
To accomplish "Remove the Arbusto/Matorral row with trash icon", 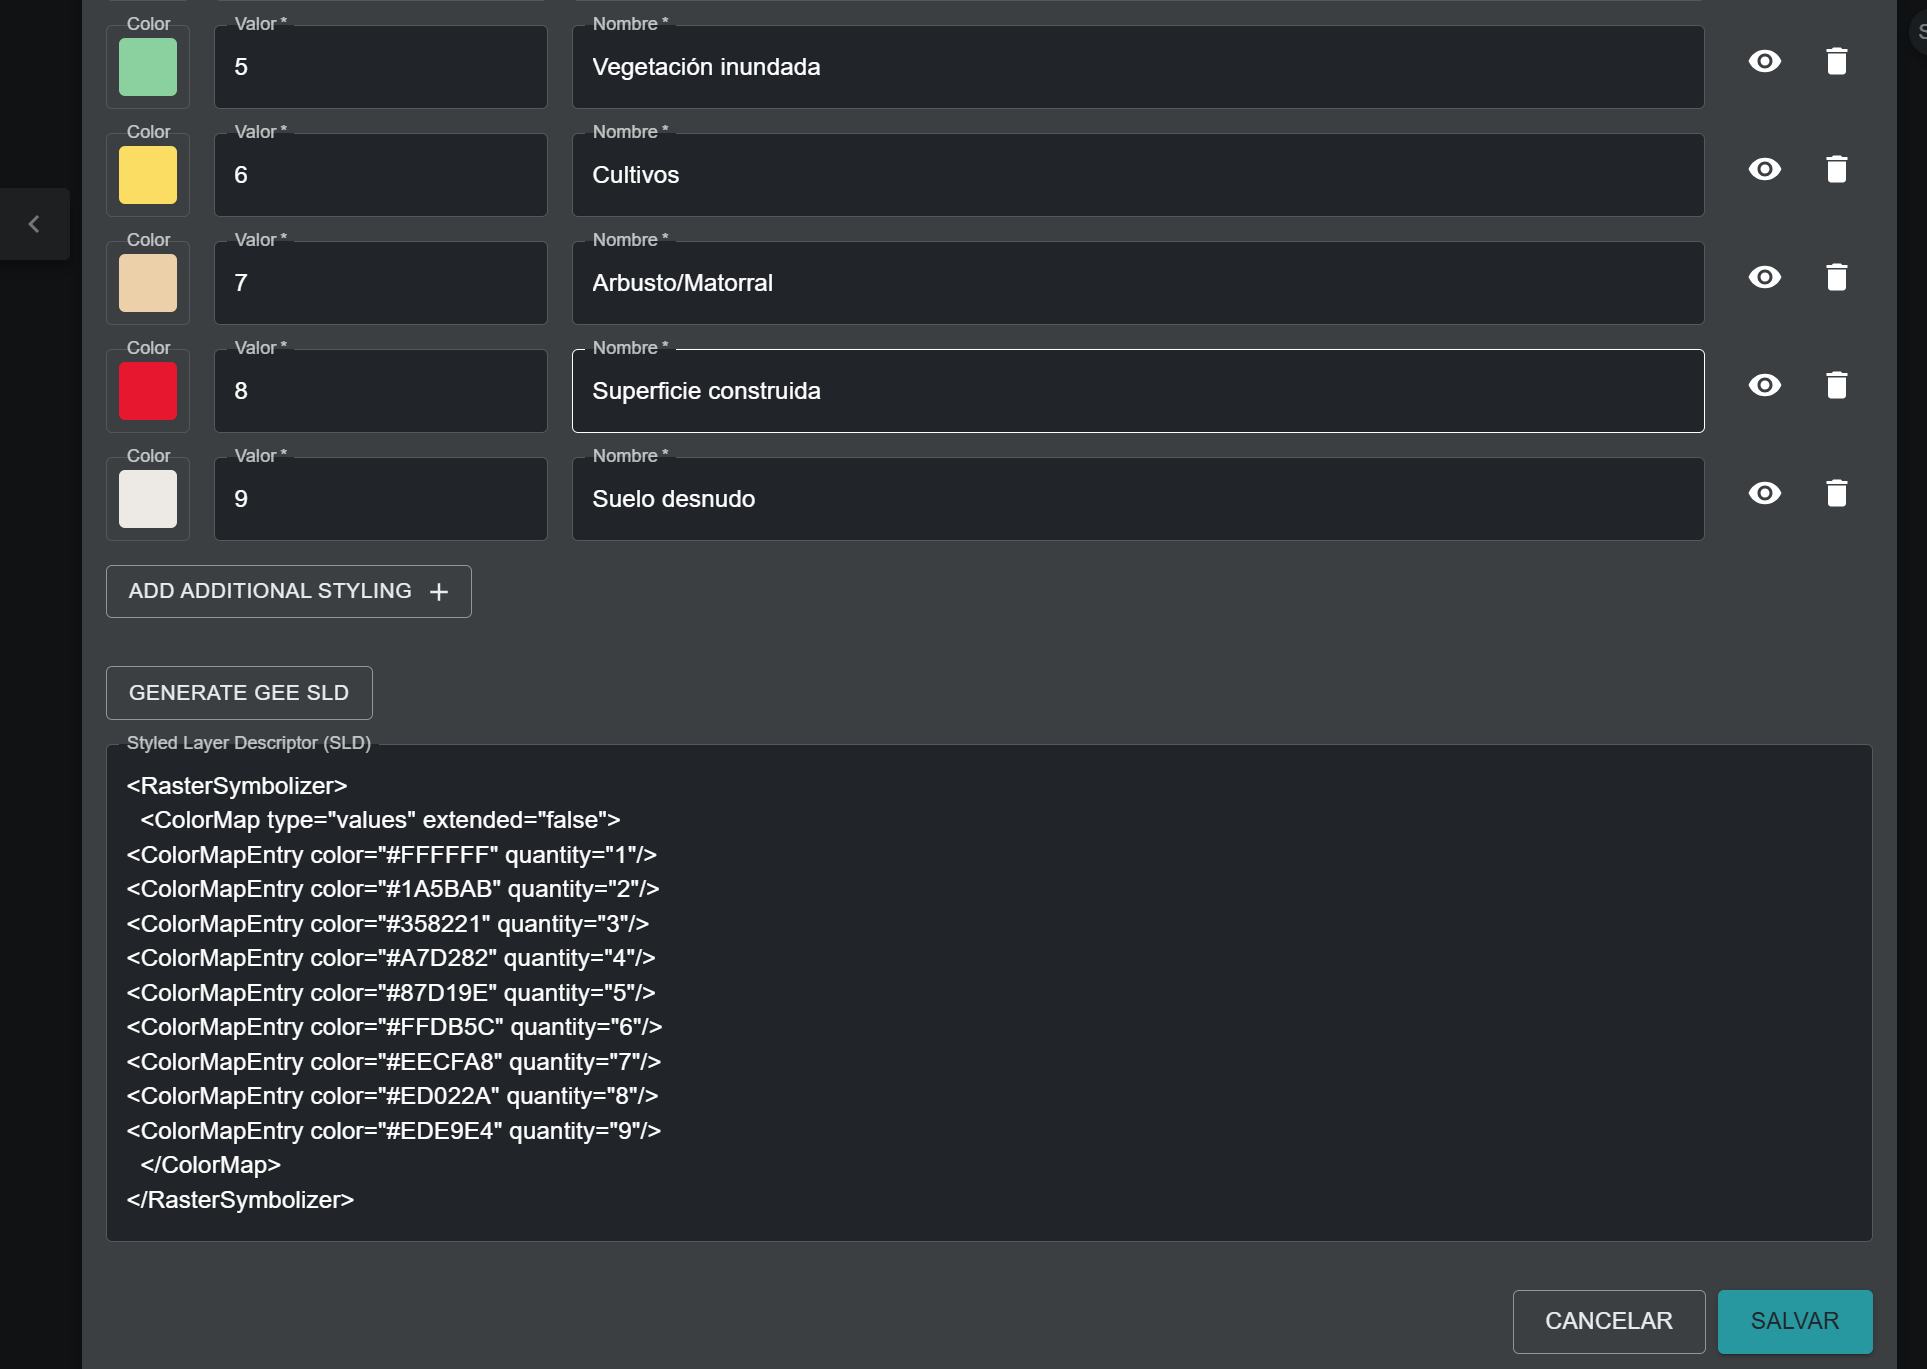I will click(x=1836, y=278).
